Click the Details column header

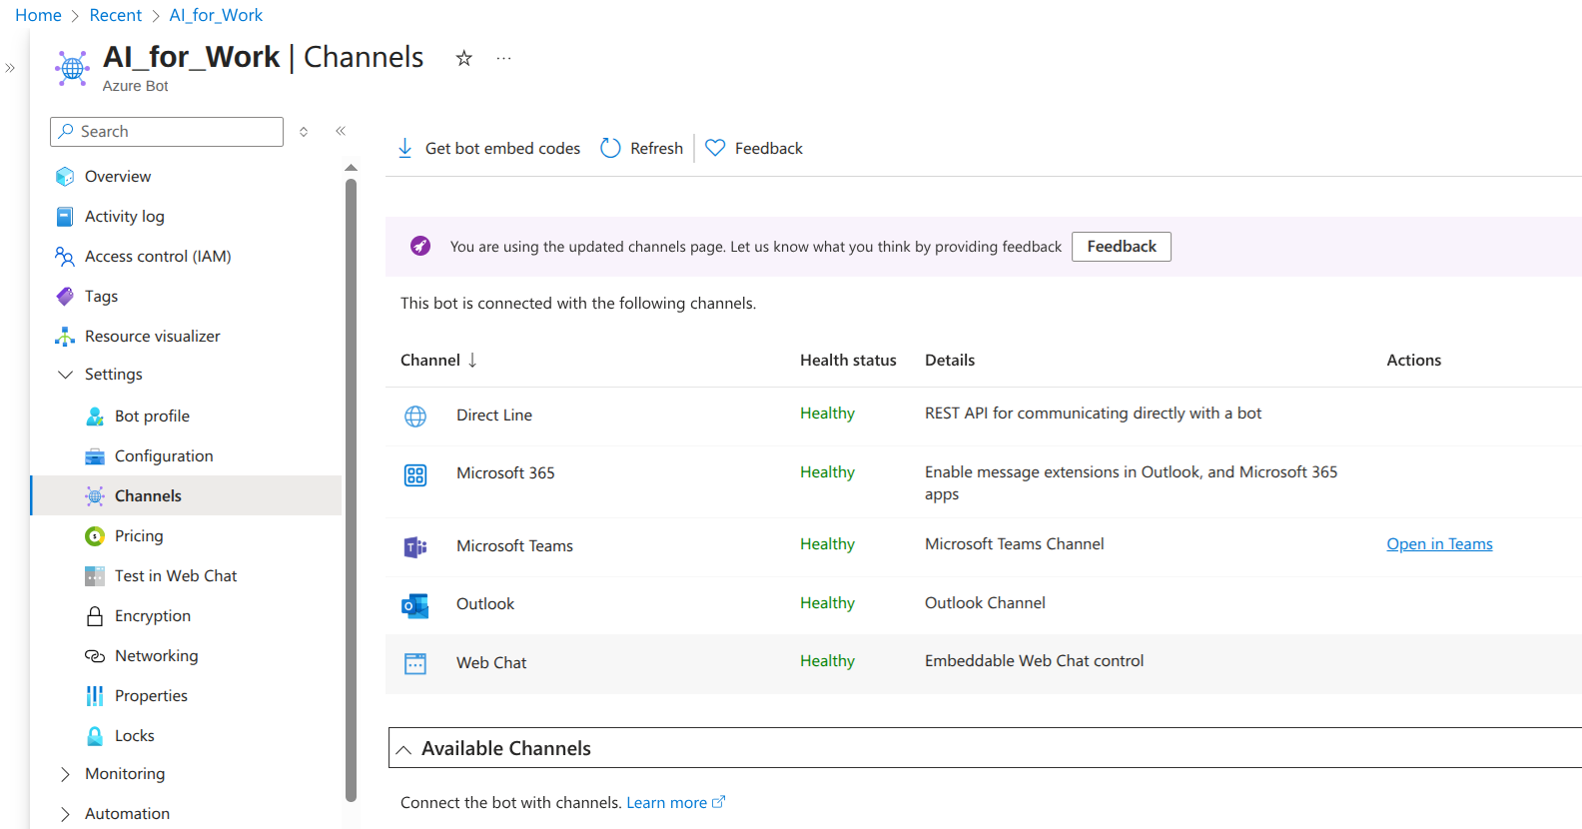pyautogui.click(x=949, y=360)
